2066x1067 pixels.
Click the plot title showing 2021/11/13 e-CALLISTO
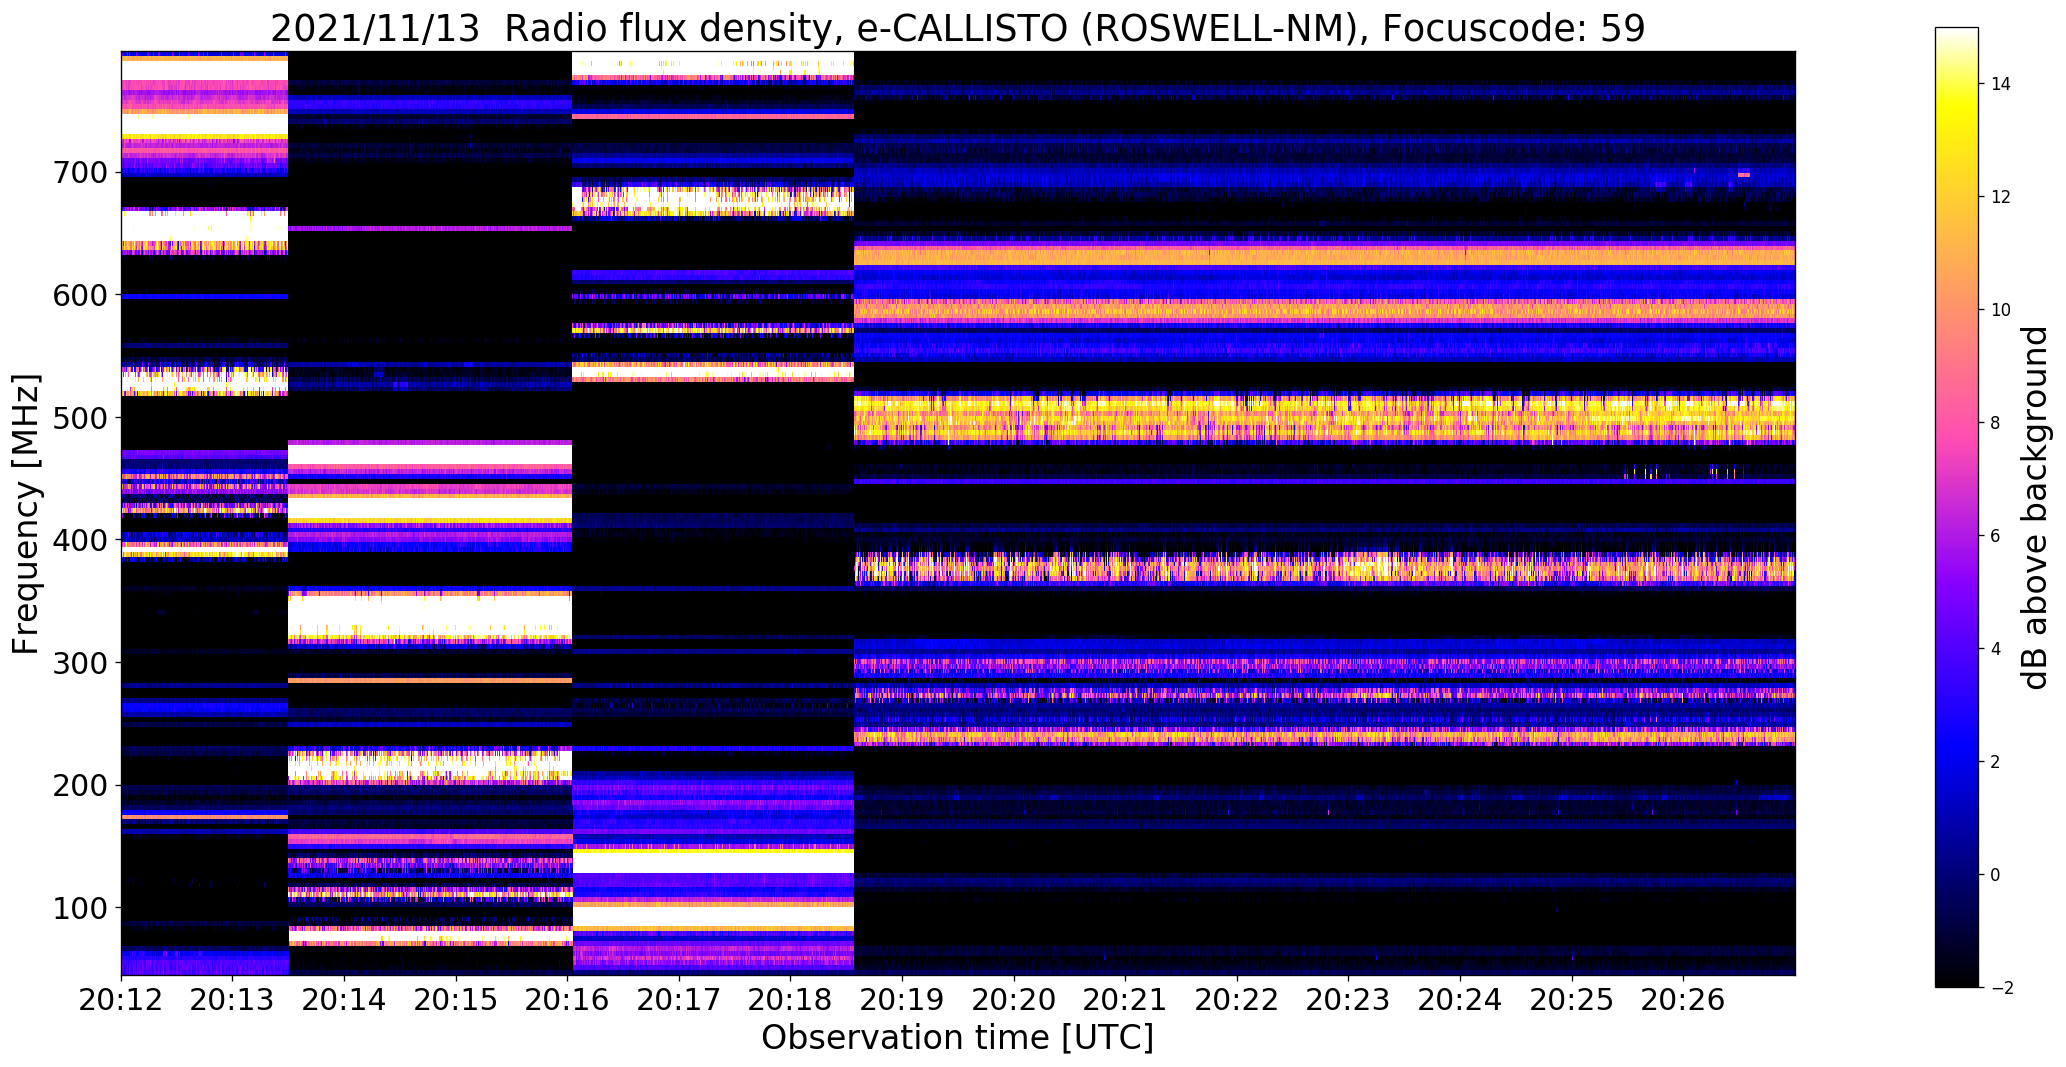coord(957,28)
